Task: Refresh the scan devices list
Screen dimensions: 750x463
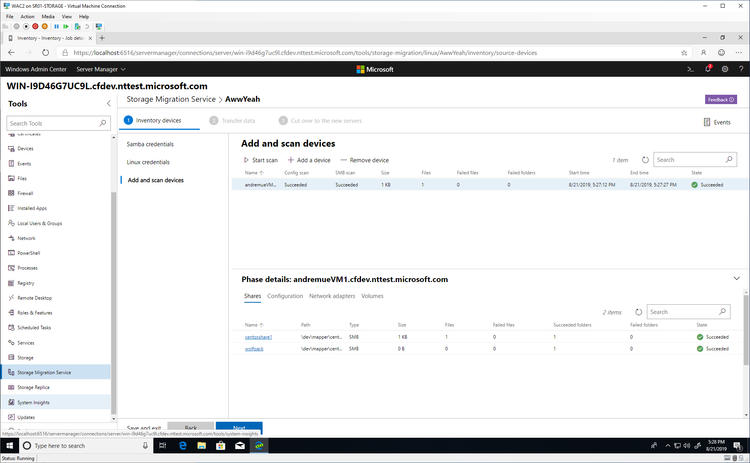Action: tap(645, 160)
